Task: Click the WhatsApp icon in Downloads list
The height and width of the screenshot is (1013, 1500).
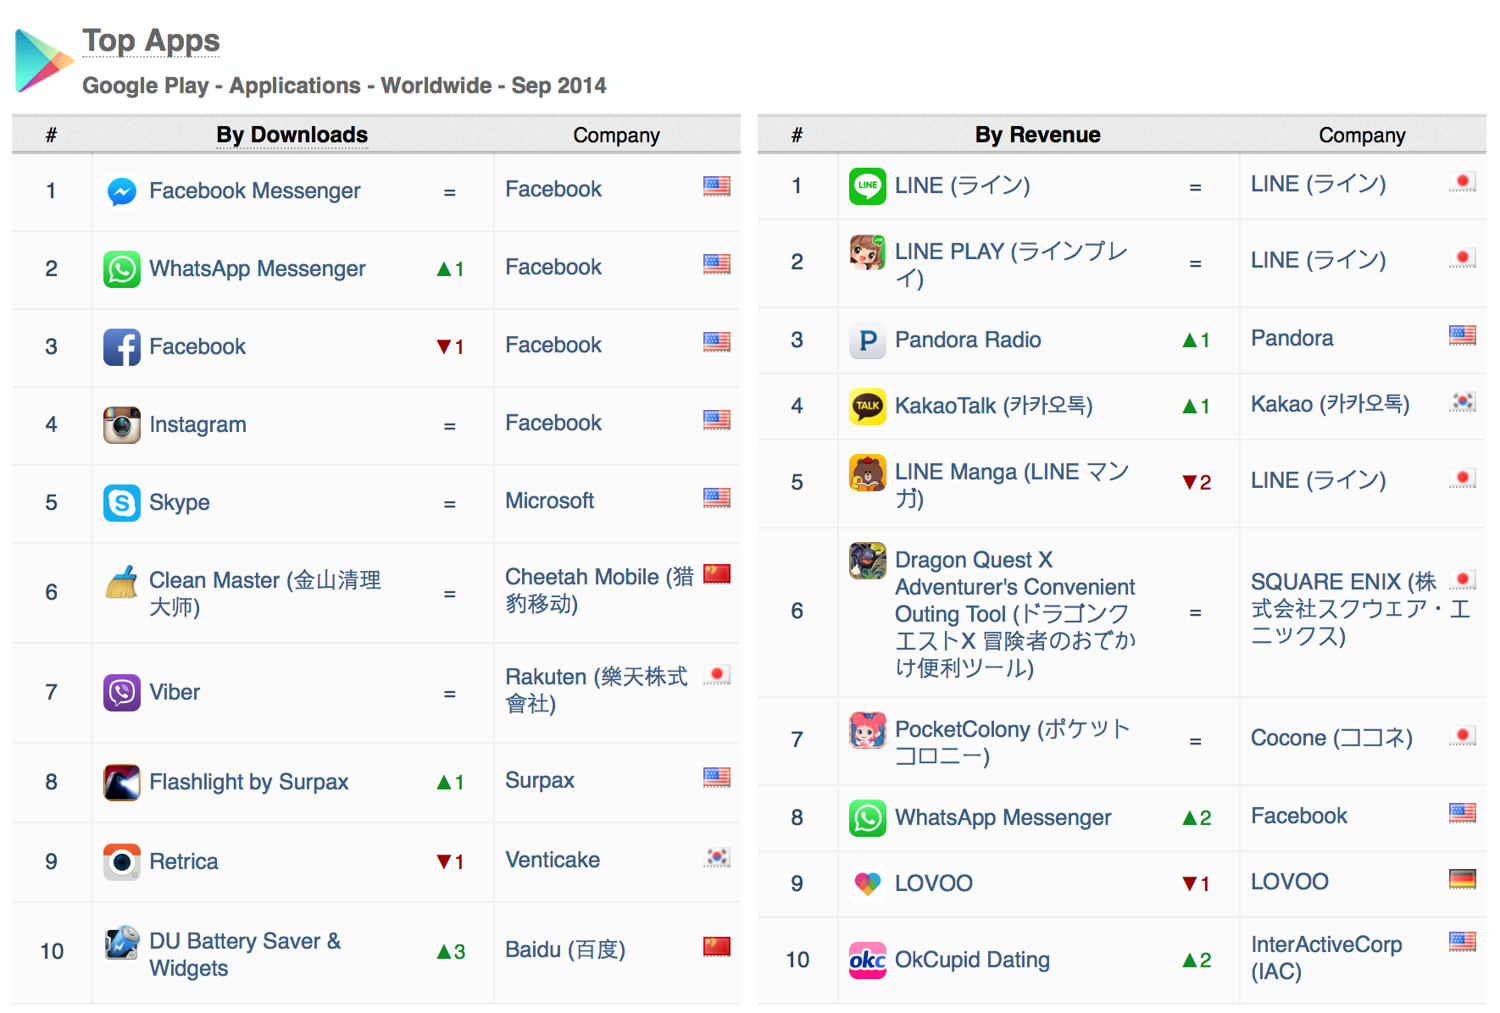Action: 122,269
